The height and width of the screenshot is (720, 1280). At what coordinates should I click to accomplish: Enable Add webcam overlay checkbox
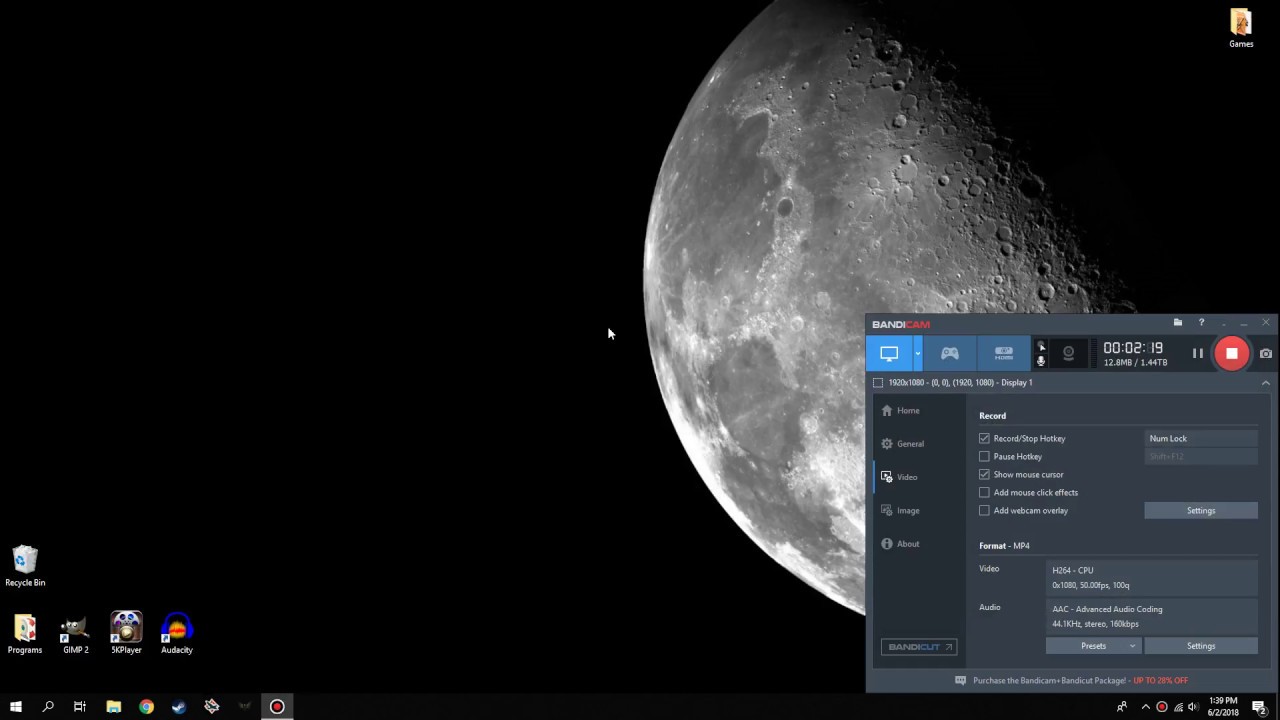tap(984, 511)
